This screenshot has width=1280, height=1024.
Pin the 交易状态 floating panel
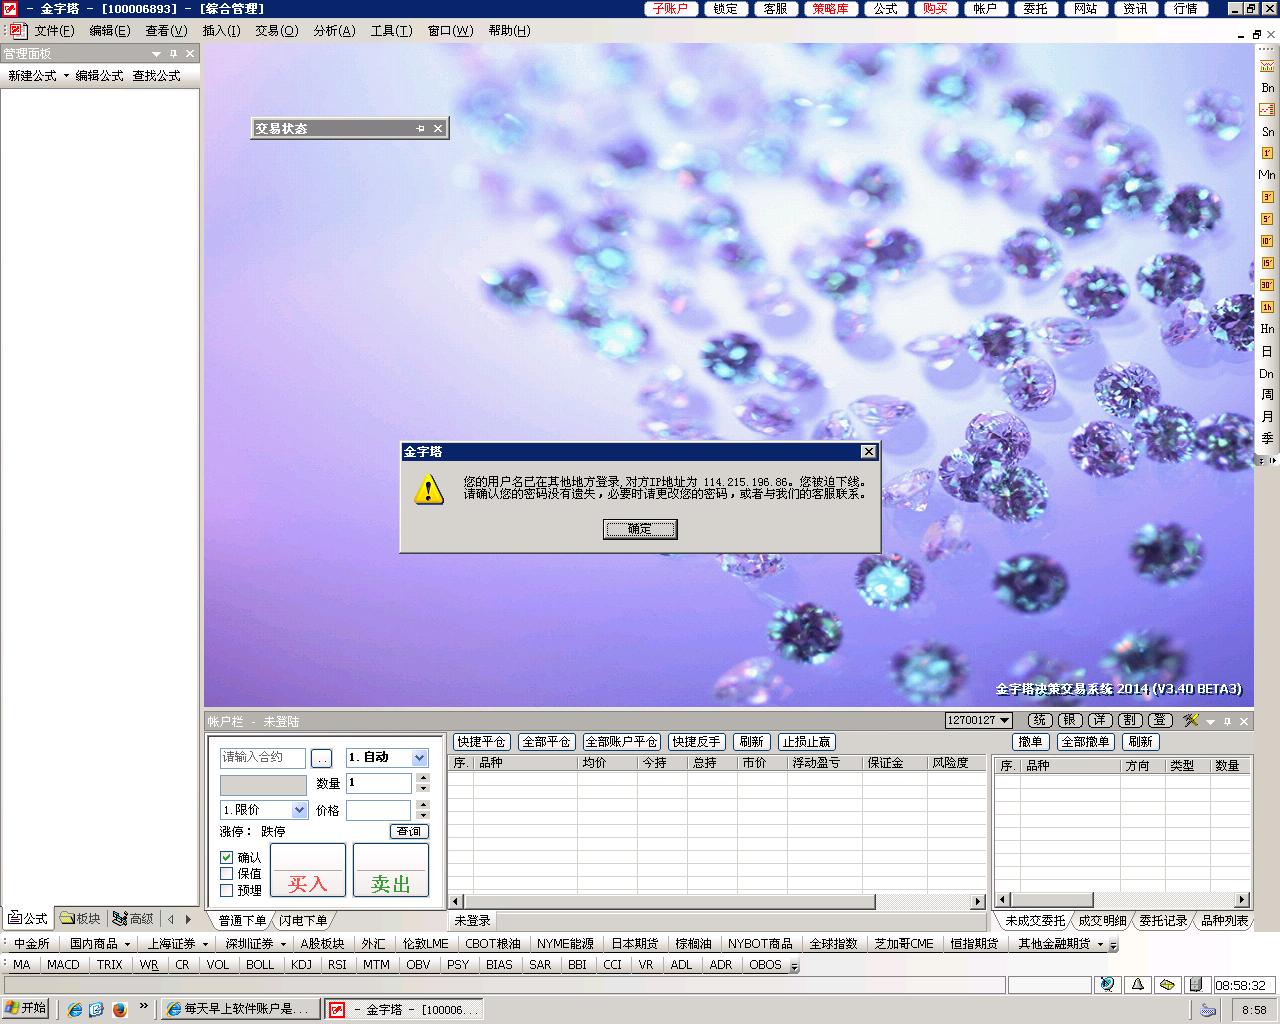pyautogui.click(x=421, y=129)
